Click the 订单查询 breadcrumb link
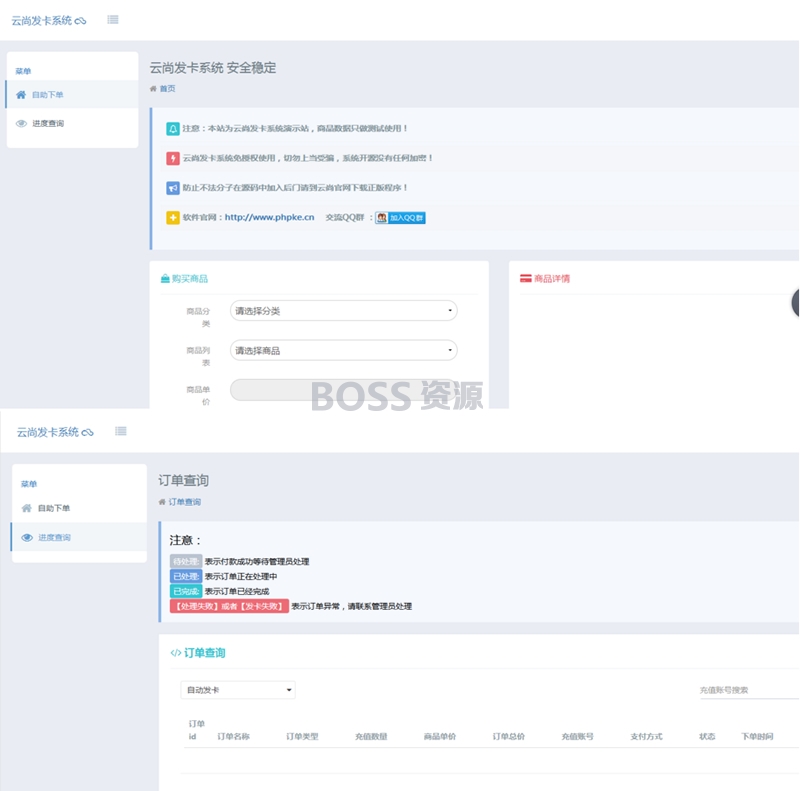Image resolution: width=800 pixels, height=791 pixels. 185,502
